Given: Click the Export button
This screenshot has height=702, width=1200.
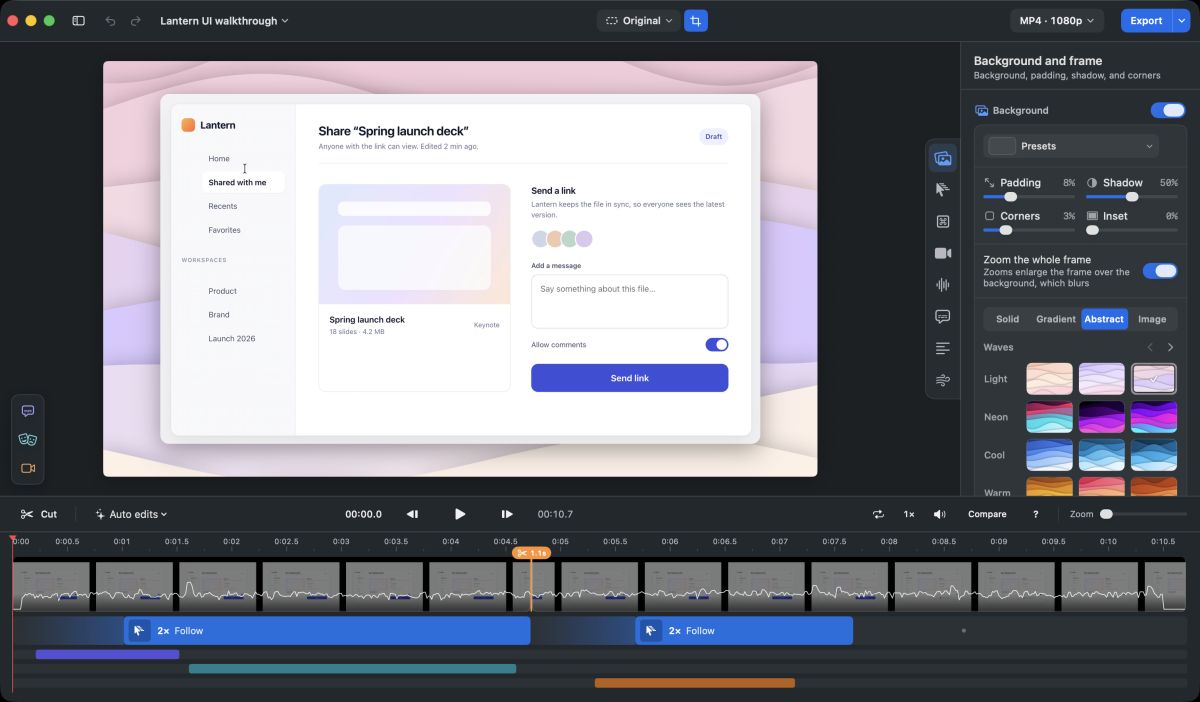Looking at the screenshot, I should [1146, 20].
